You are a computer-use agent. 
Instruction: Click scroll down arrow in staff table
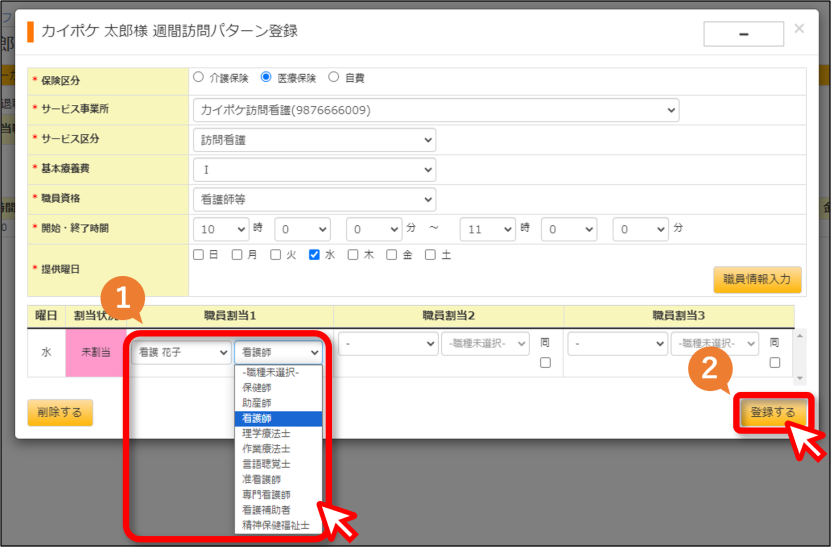point(800,378)
